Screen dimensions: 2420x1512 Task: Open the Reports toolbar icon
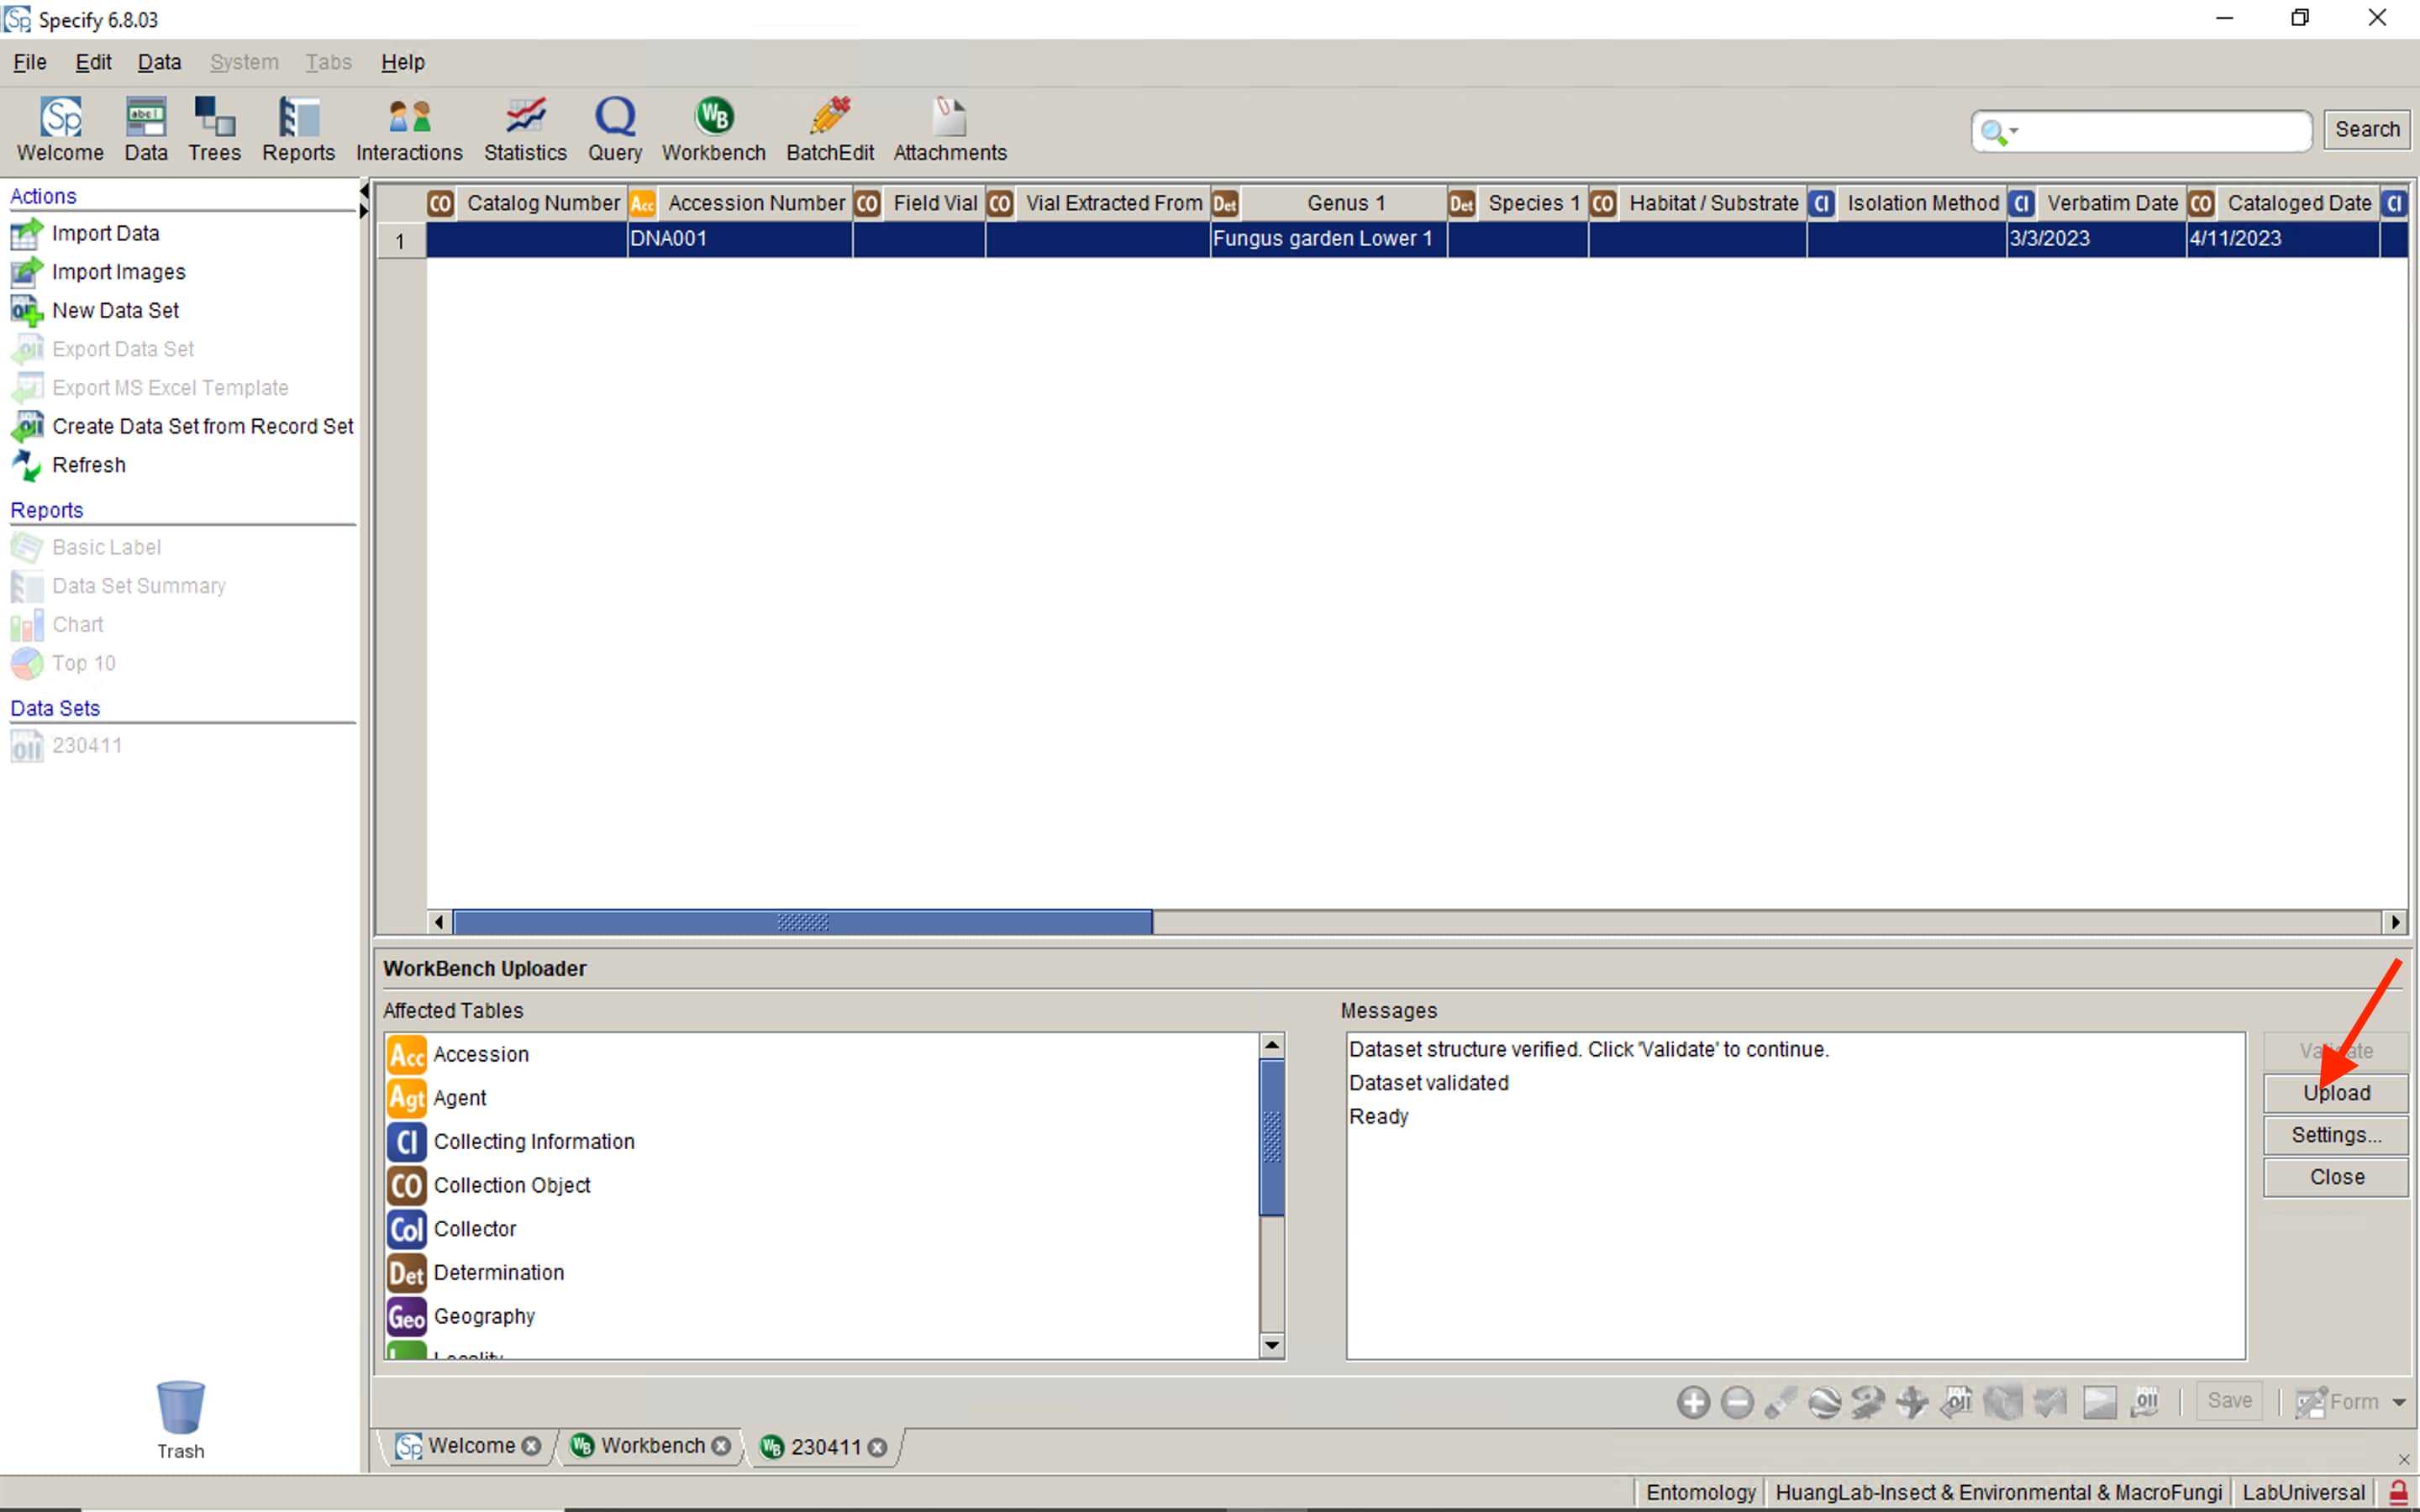[x=298, y=129]
